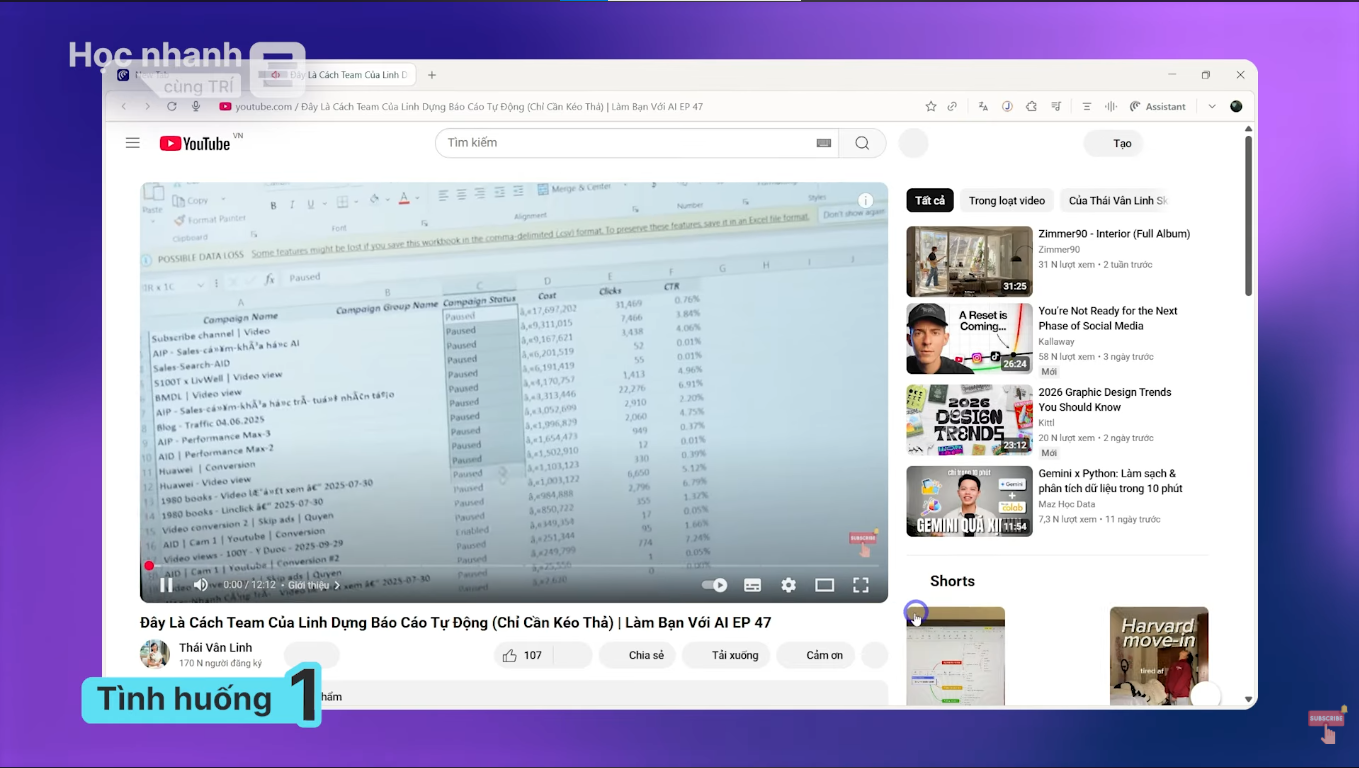
Task: Expand the 'Giới thiệu' chapter chevron
Action: coord(337,585)
